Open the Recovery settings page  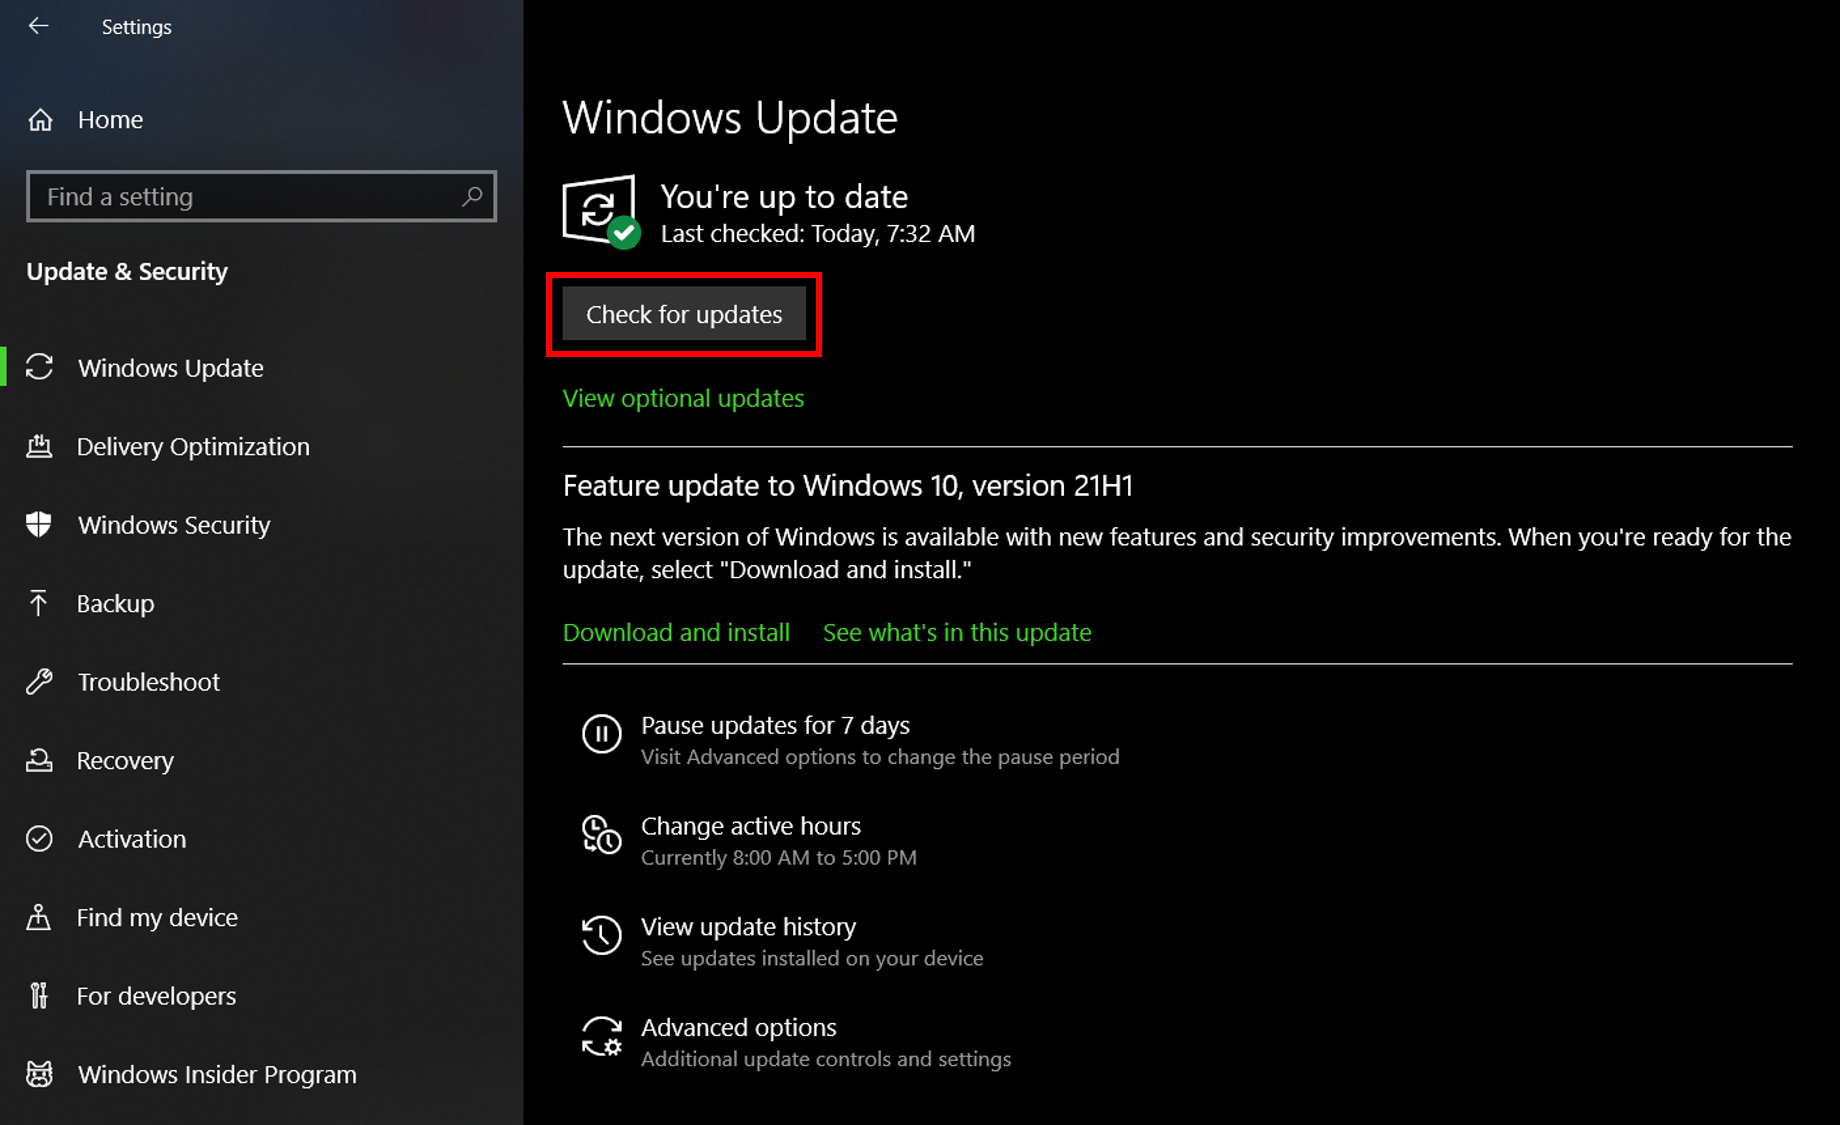click(125, 760)
